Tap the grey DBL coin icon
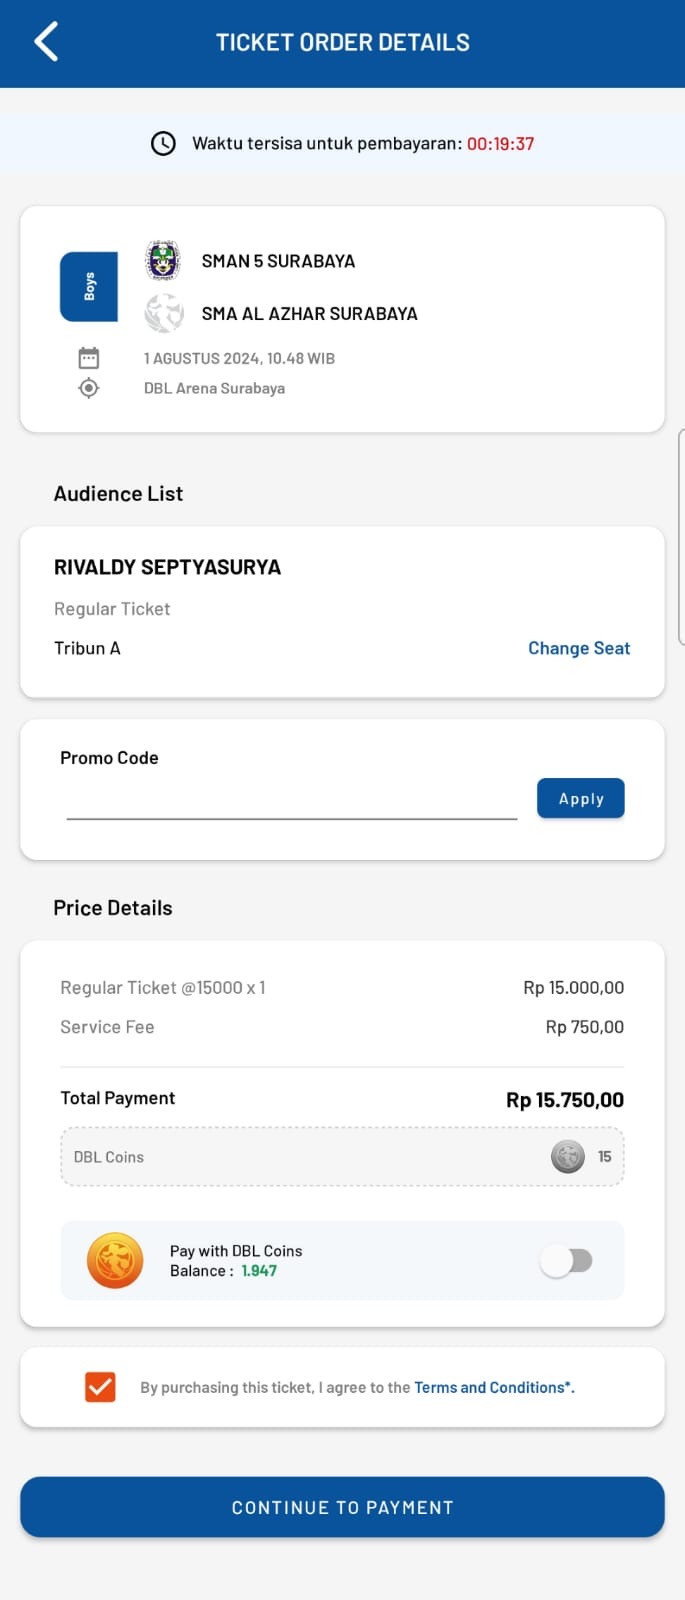Viewport: 685px width, 1600px height. (x=568, y=1157)
